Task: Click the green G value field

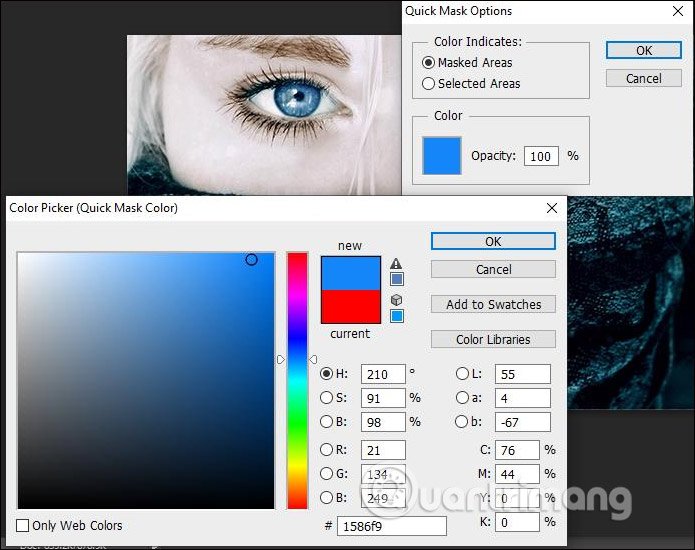Action: (x=383, y=474)
